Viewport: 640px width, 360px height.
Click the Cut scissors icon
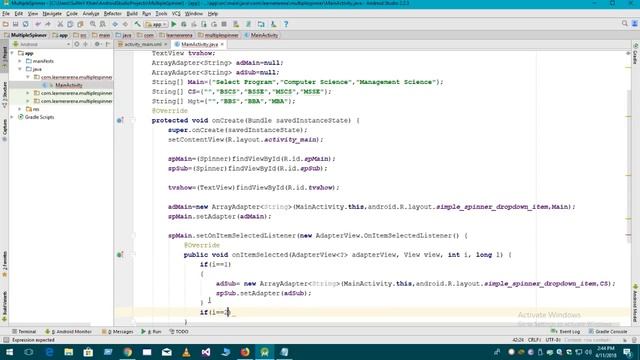point(60,24)
